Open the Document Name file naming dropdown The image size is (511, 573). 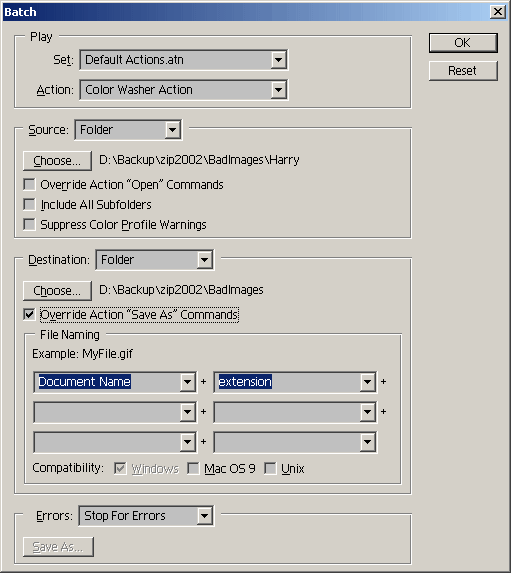(115, 382)
